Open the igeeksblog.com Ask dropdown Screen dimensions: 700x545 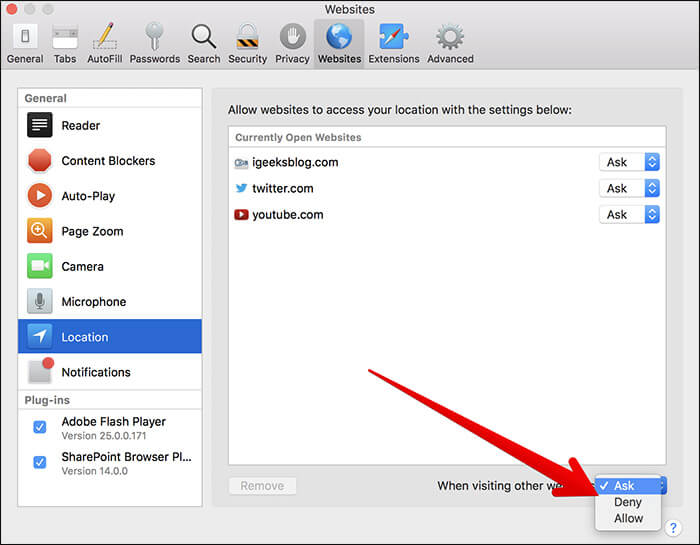[x=629, y=162]
